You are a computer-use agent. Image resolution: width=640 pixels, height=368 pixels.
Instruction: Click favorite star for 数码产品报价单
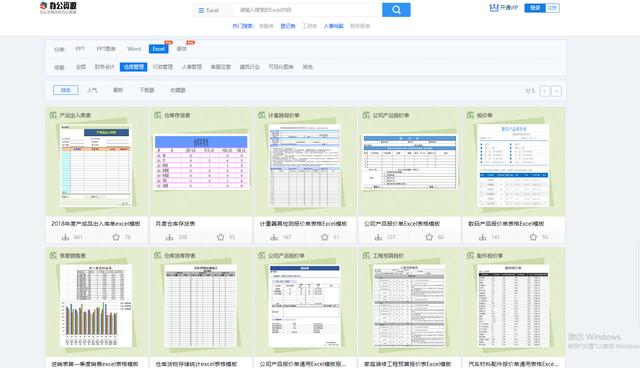click(x=533, y=237)
